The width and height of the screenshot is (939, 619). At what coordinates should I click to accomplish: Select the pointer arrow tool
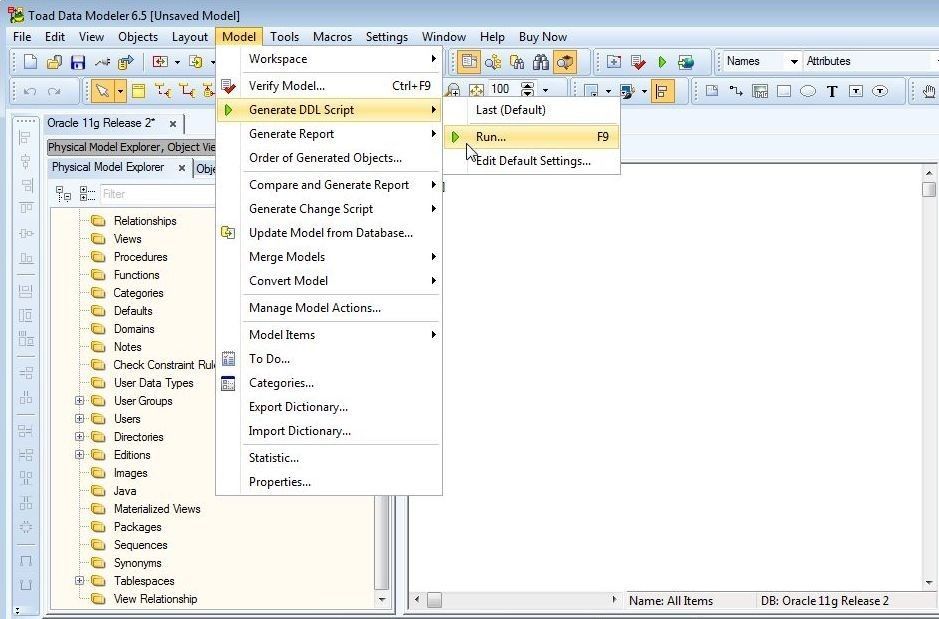[102, 91]
